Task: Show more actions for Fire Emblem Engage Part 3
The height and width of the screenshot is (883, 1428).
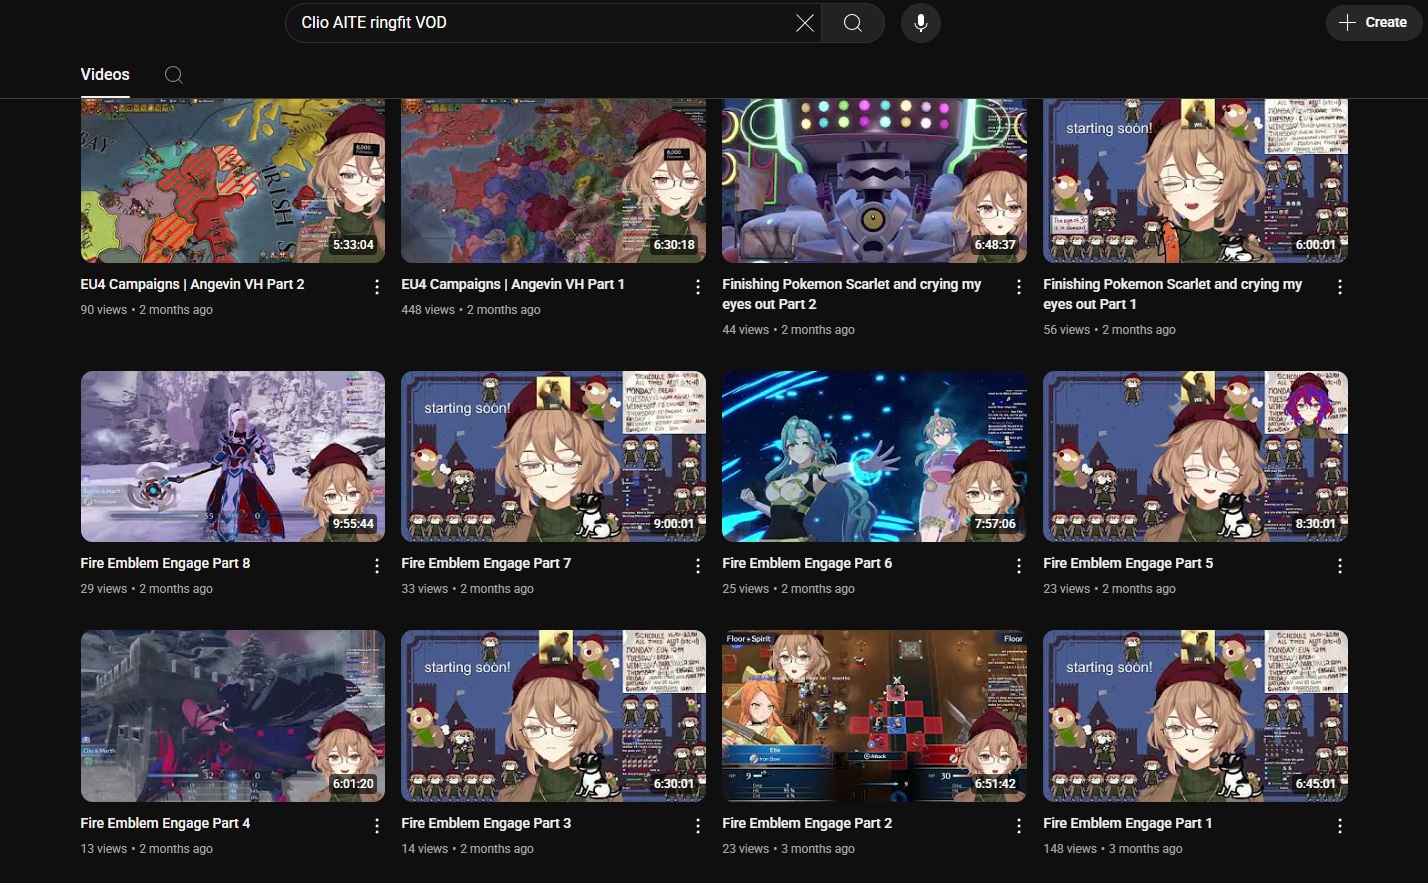Action: [698, 826]
